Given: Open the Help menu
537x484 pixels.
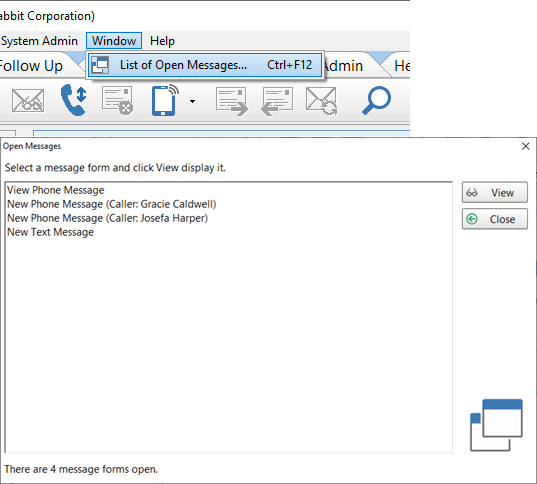Looking at the screenshot, I should click(x=162, y=41).
